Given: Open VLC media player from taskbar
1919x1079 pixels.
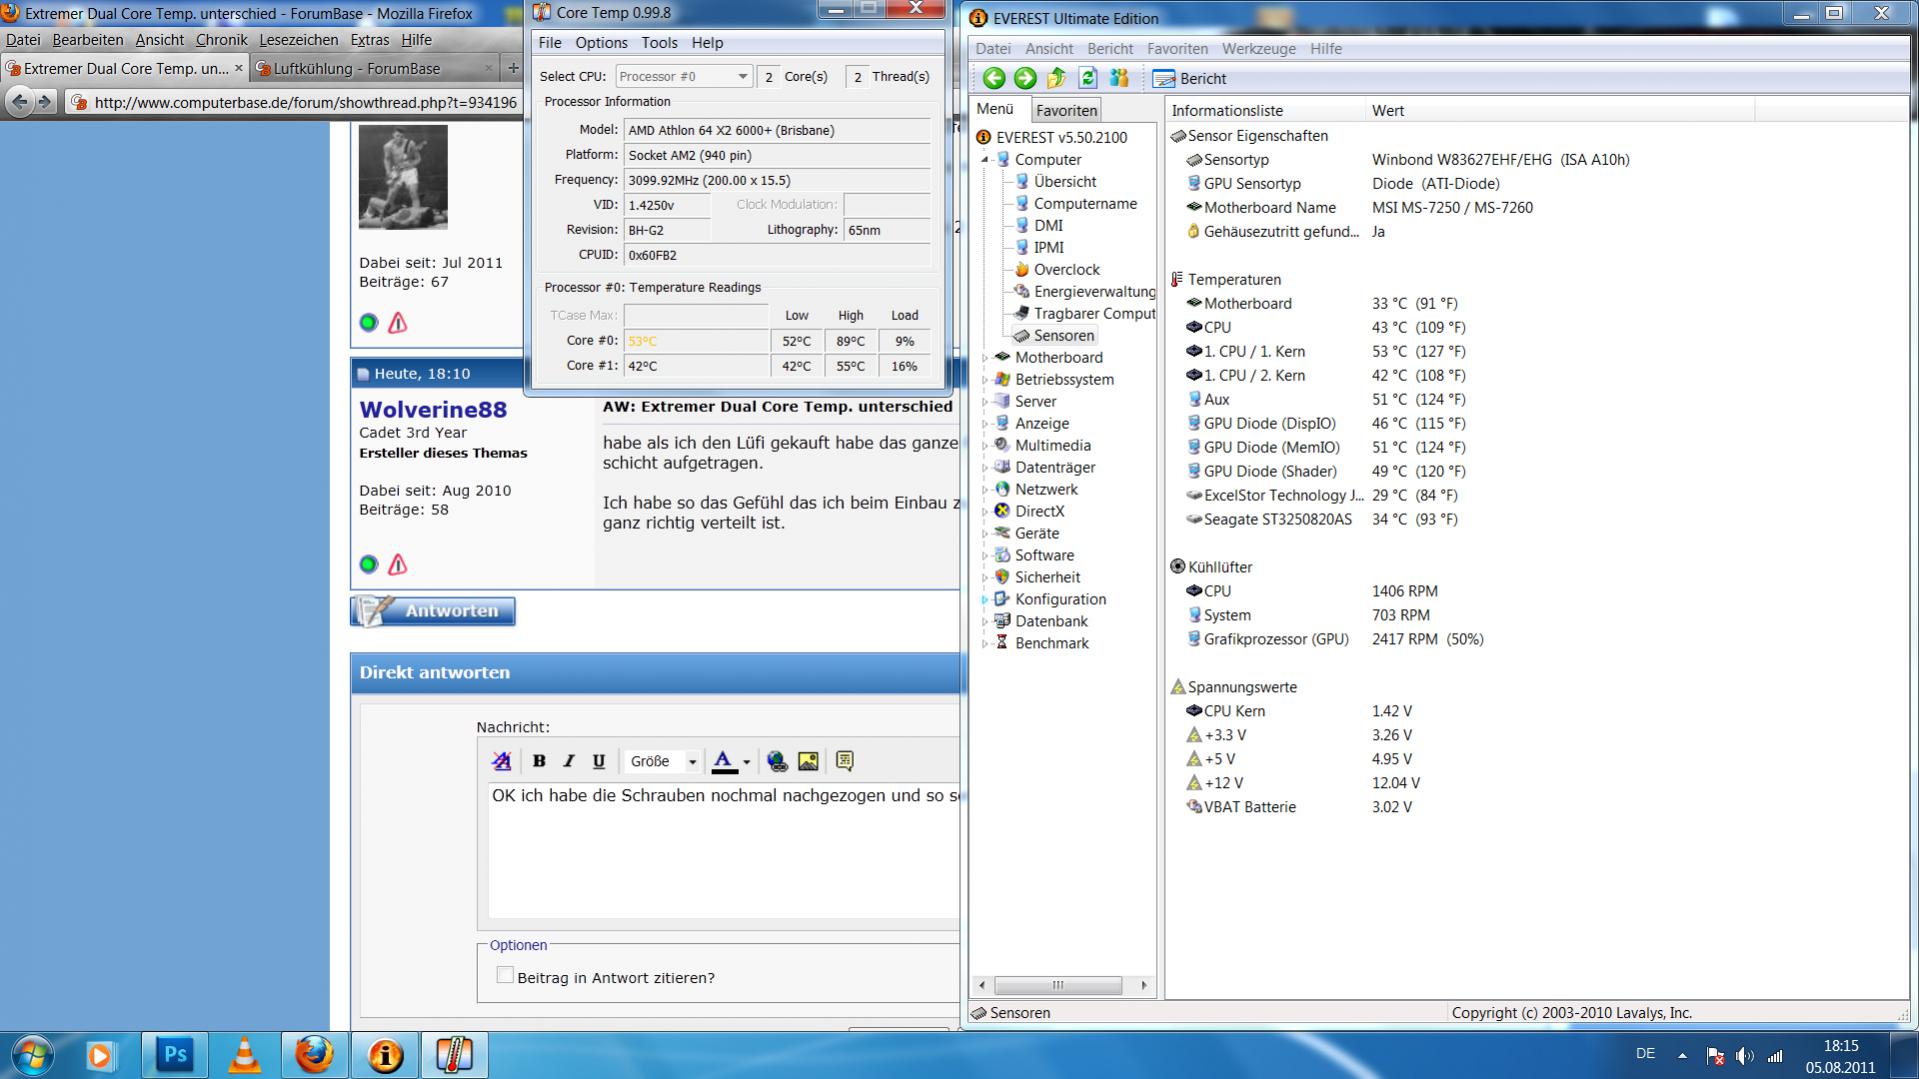Looking at the screenshot, I should point(245,1055).
